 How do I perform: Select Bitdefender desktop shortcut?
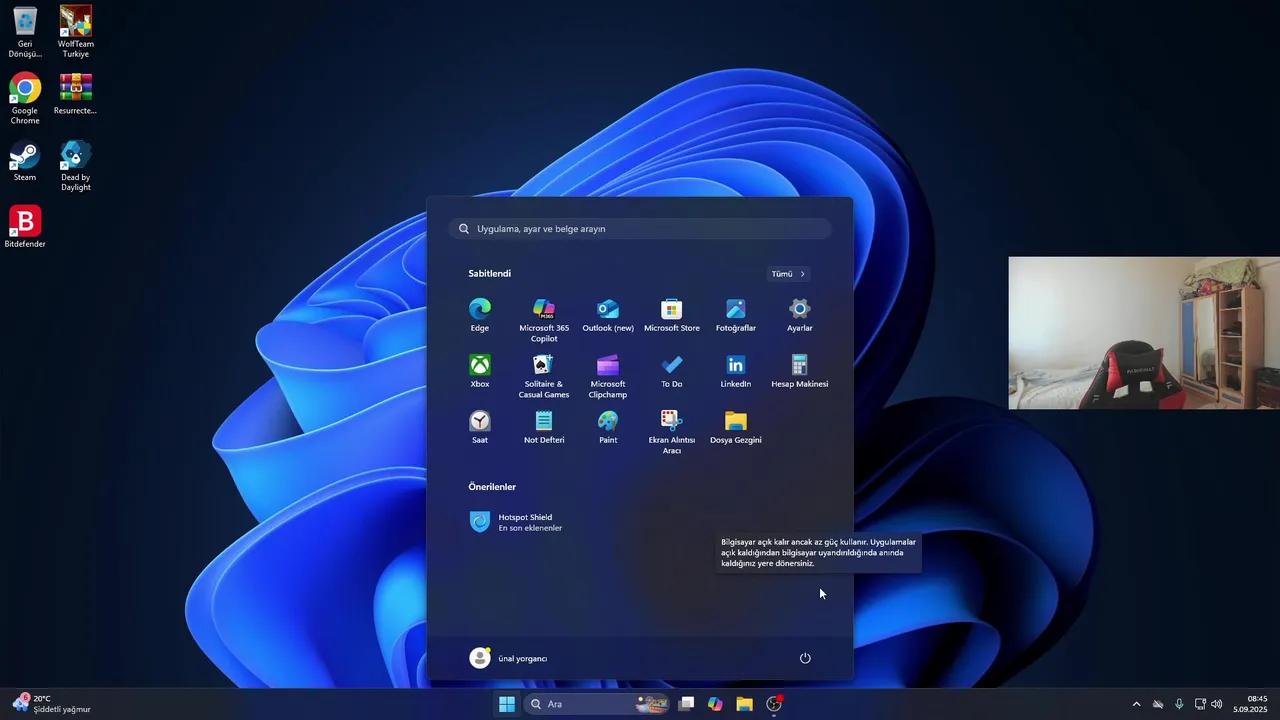25,227
